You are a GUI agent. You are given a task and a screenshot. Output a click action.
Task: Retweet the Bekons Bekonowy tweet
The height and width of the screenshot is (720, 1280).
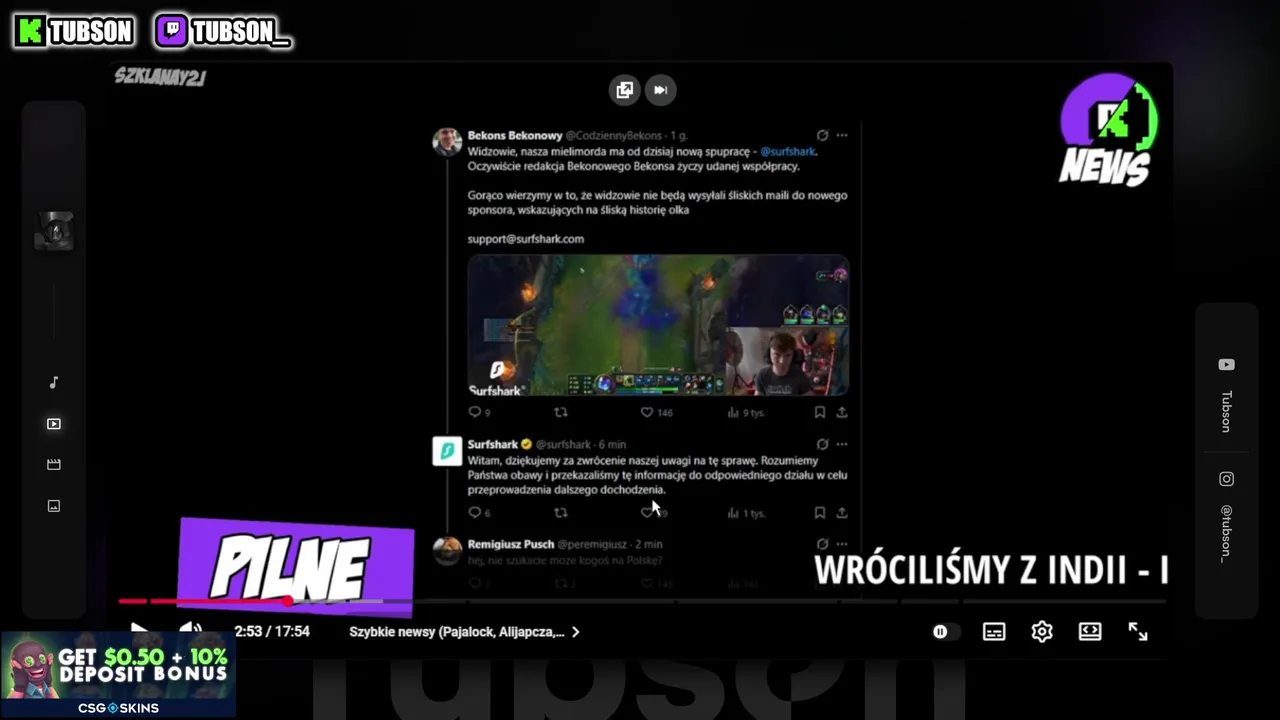(561, 412)
